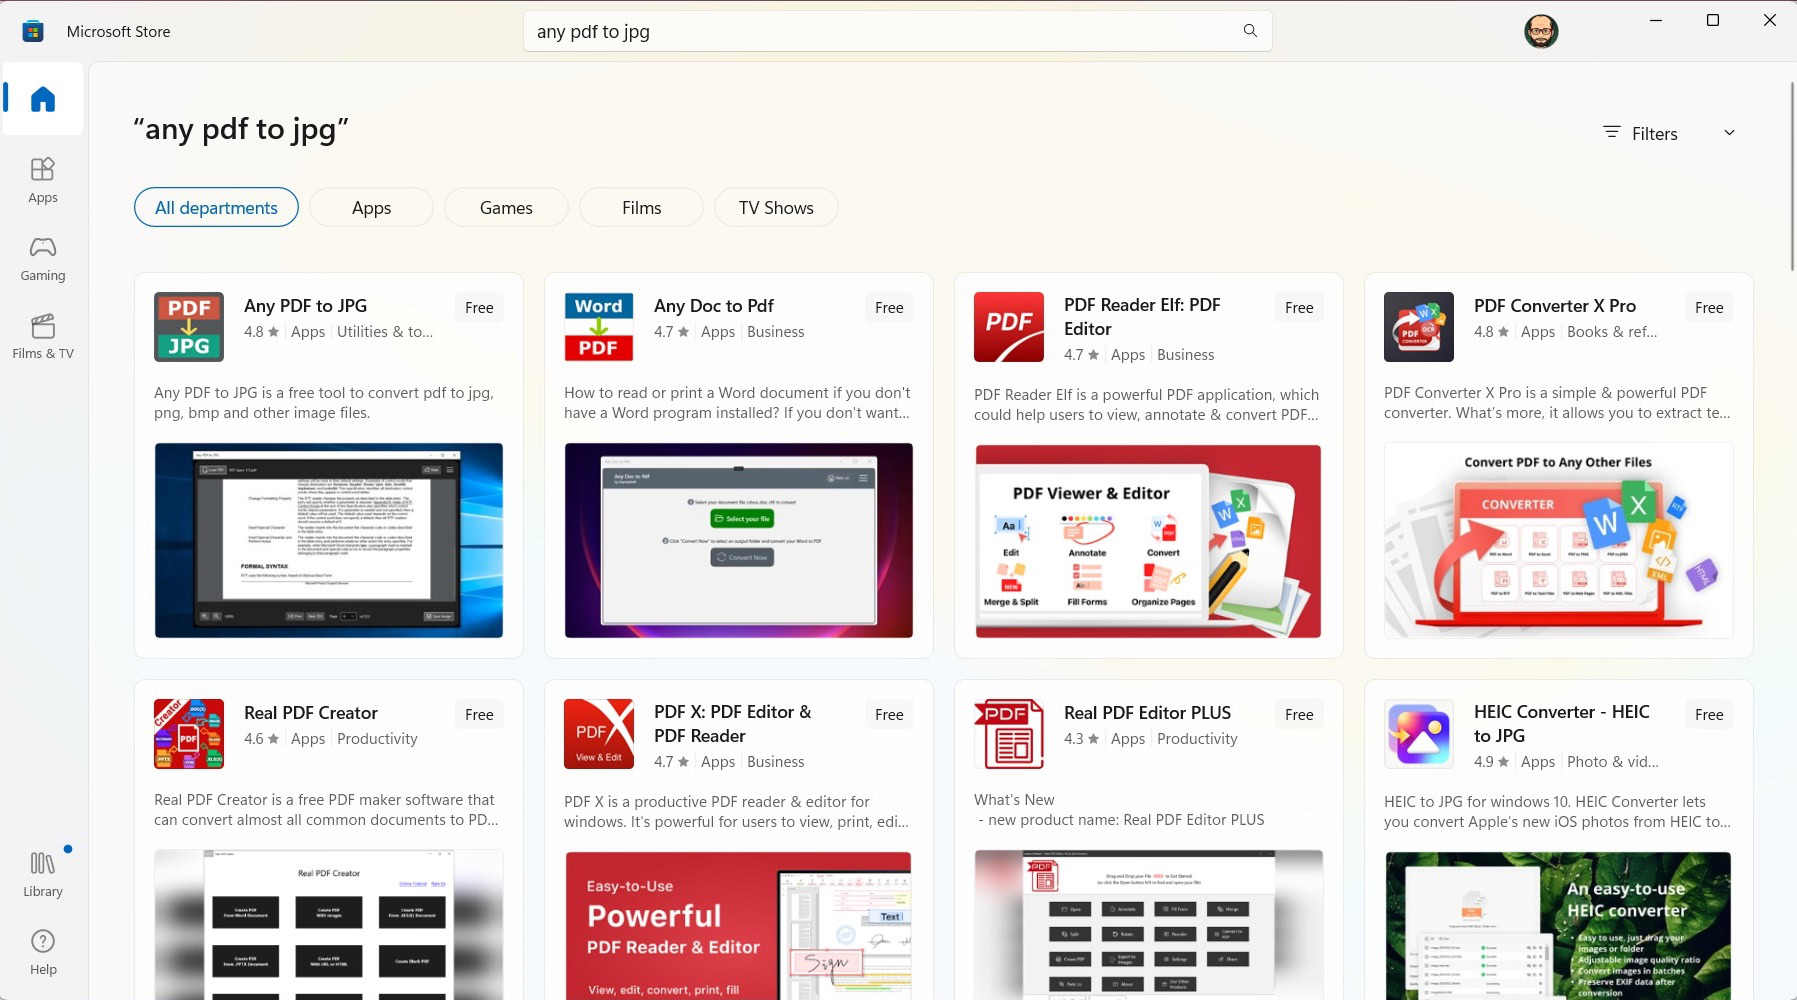1797x1000 pixels.
Task: Click the Any PDF to JPG description text
Action: pyautogui.click(x=324, y=403)
